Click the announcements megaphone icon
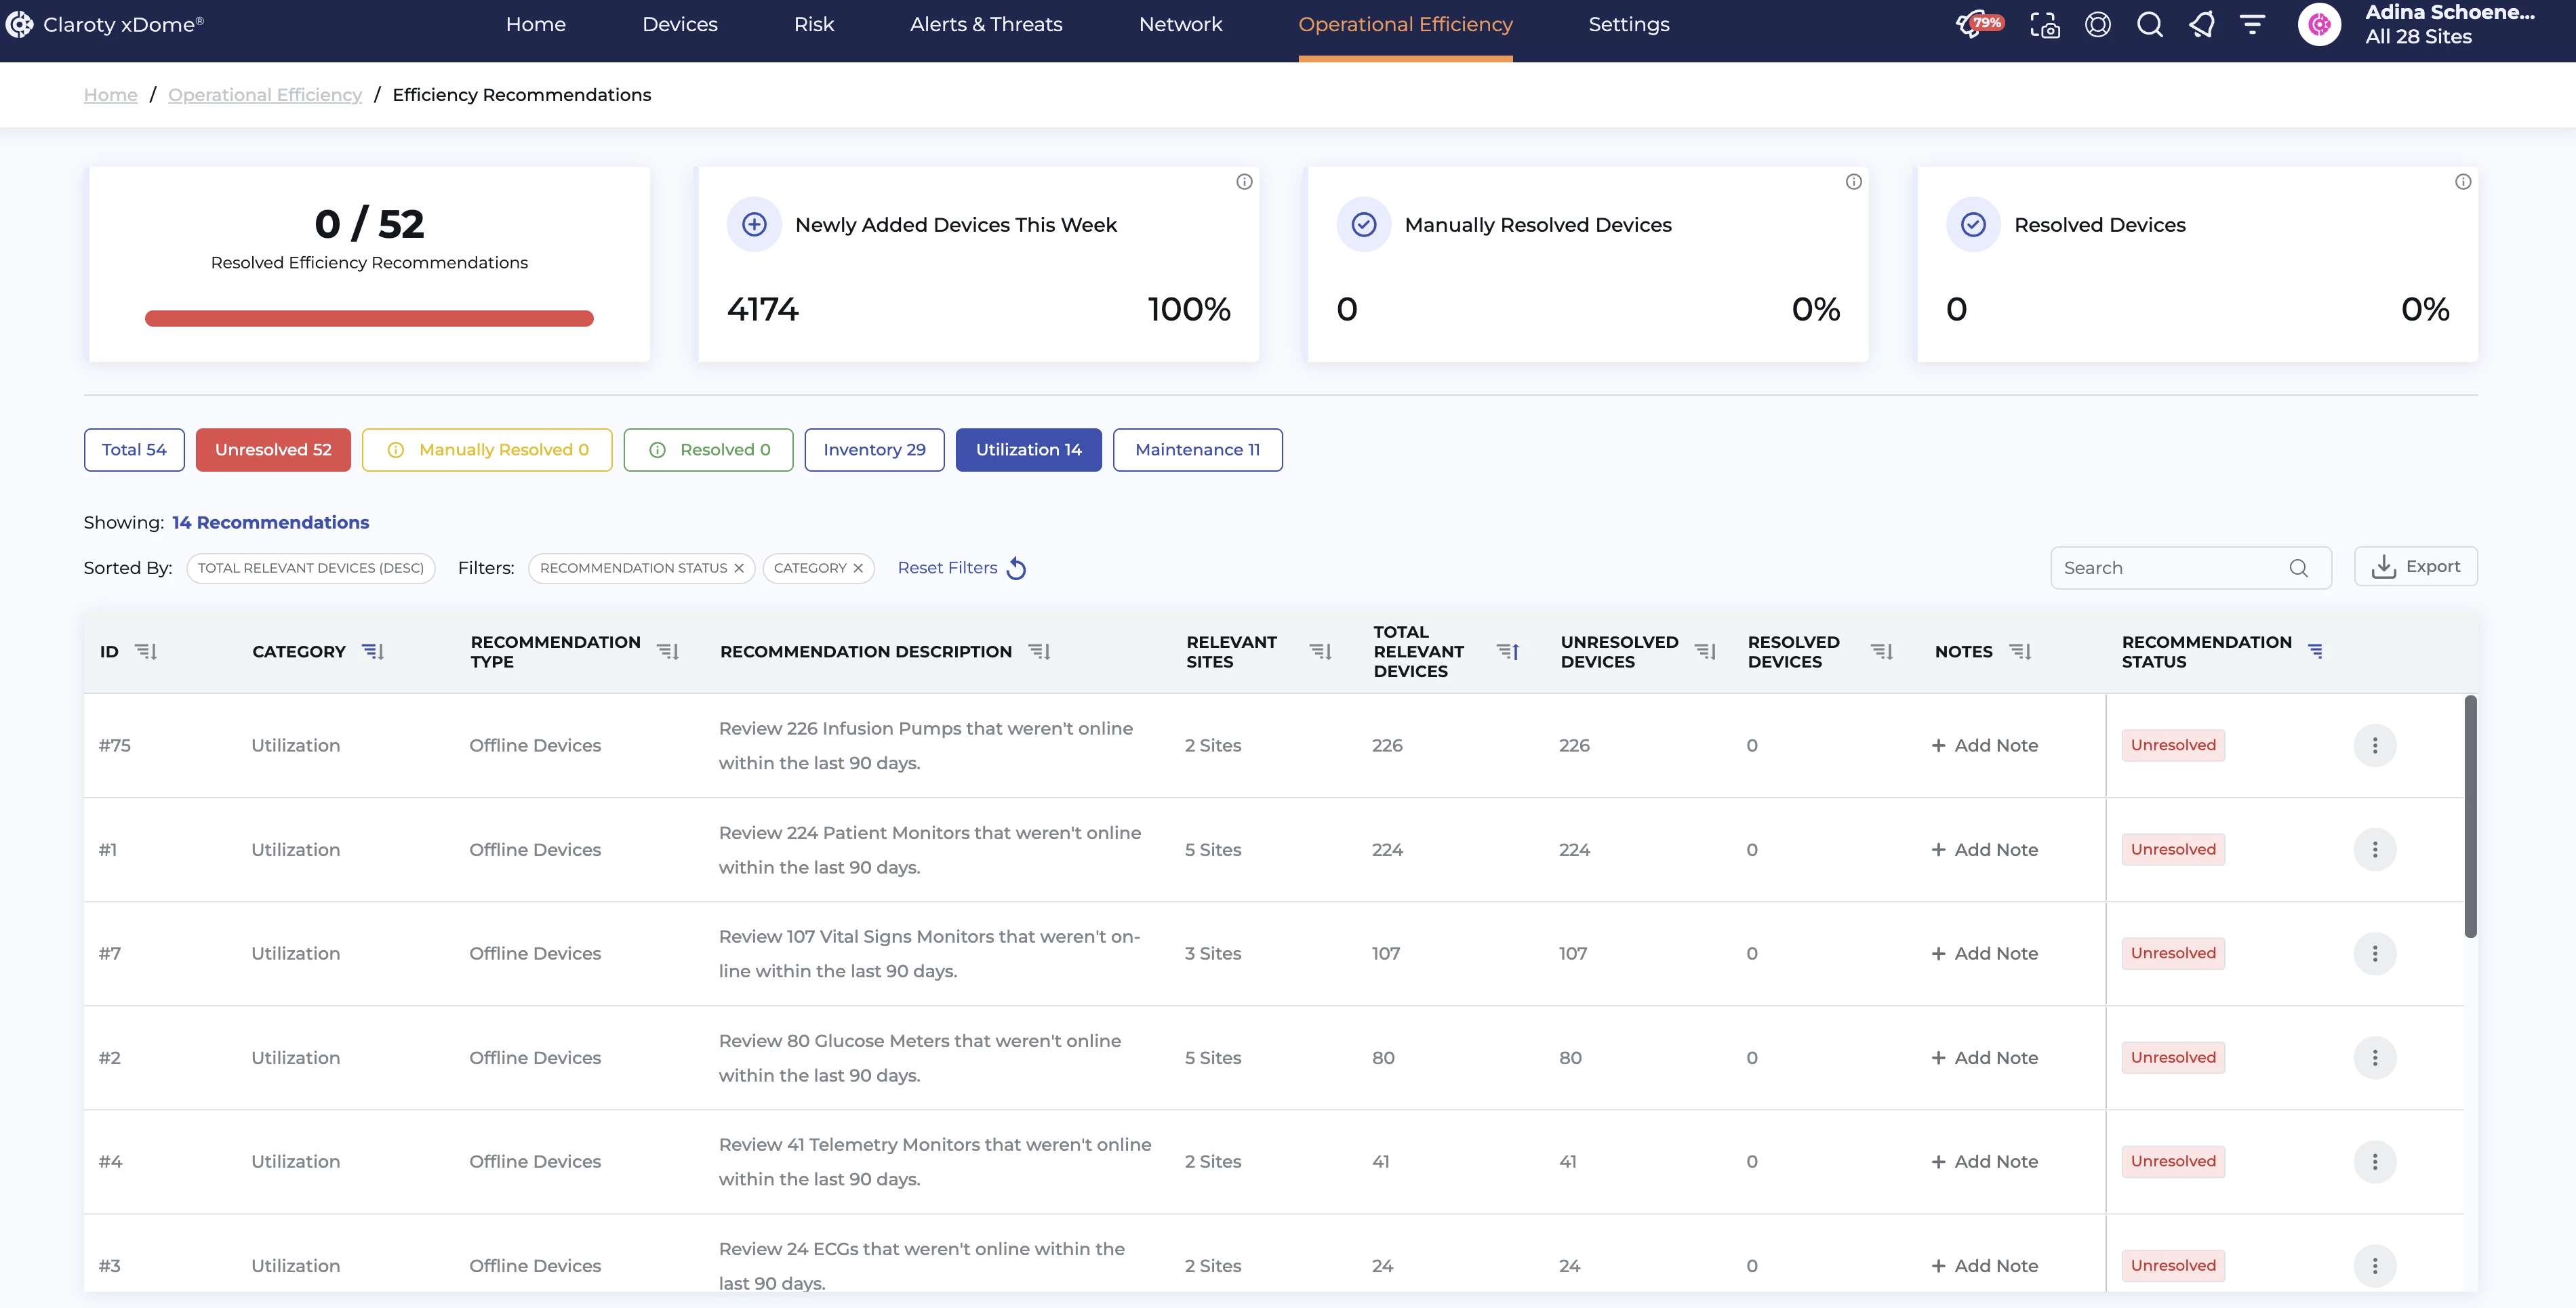The image size is (2576, 1308). pyautogui.click(x=2201, y=25)
